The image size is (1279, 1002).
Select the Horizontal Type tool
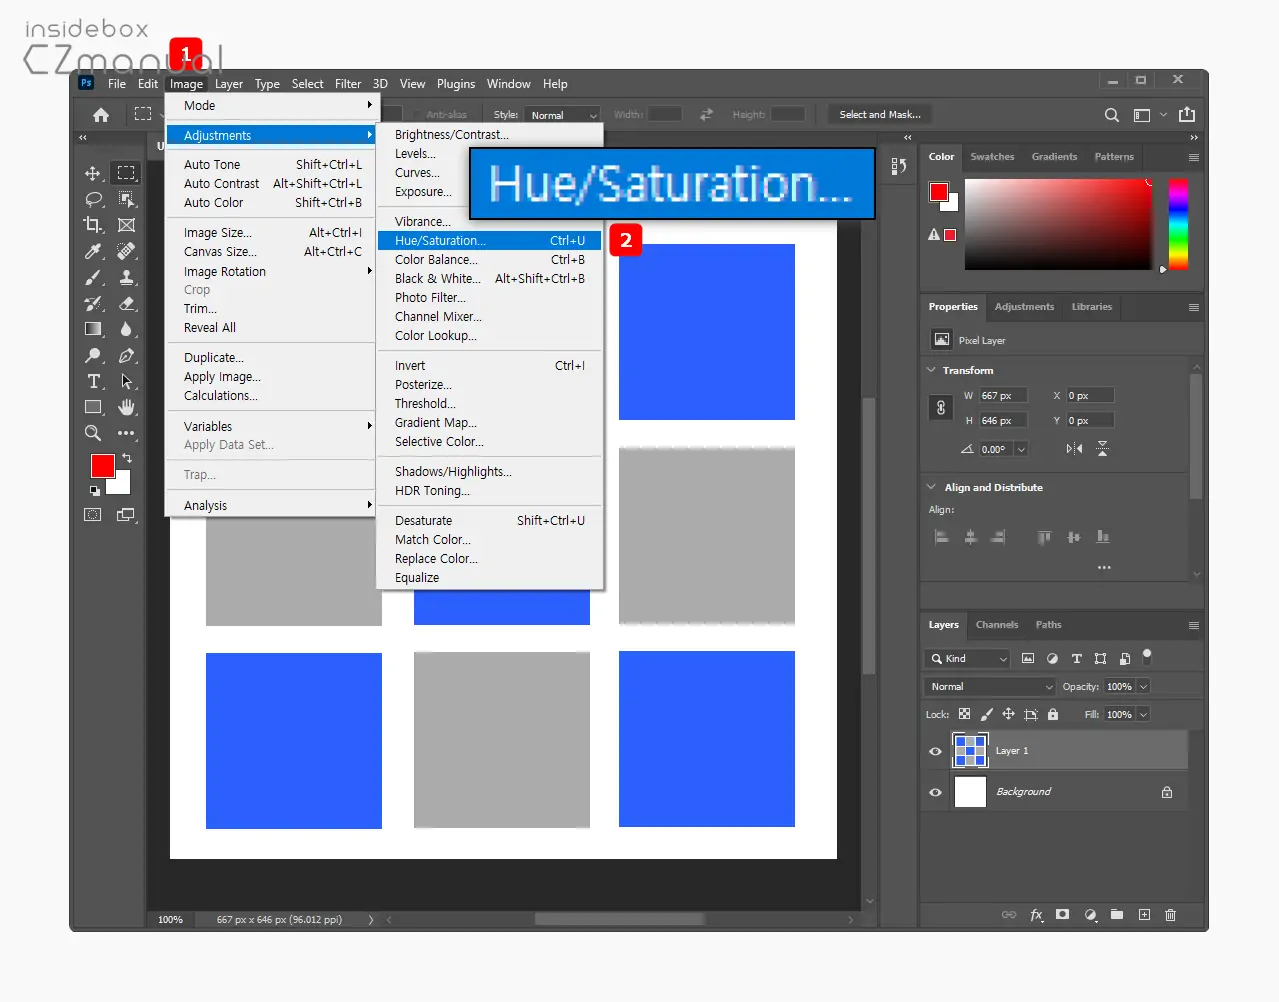pyautogui.click(x=93, y=381)
